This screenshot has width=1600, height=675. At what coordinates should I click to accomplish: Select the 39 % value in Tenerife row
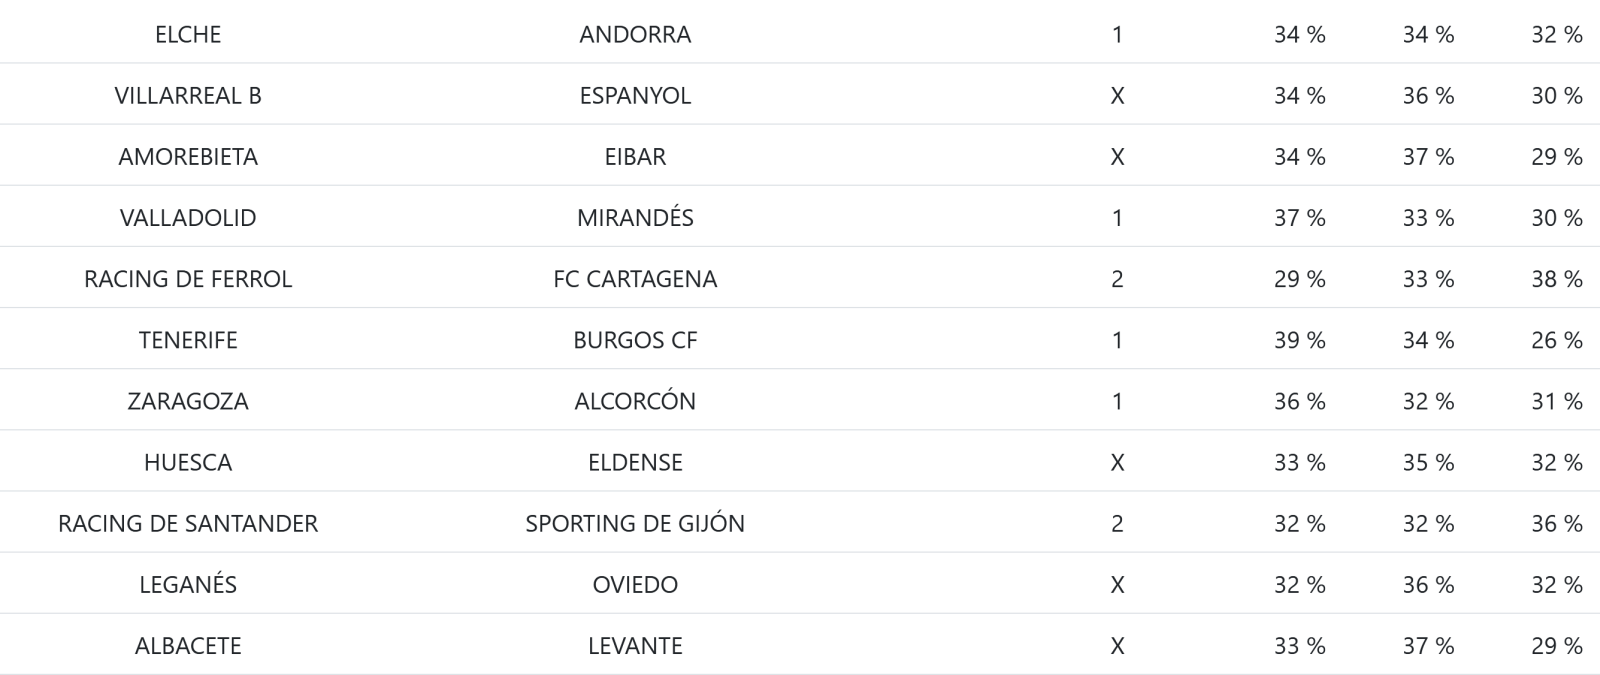coord(1299,340)
